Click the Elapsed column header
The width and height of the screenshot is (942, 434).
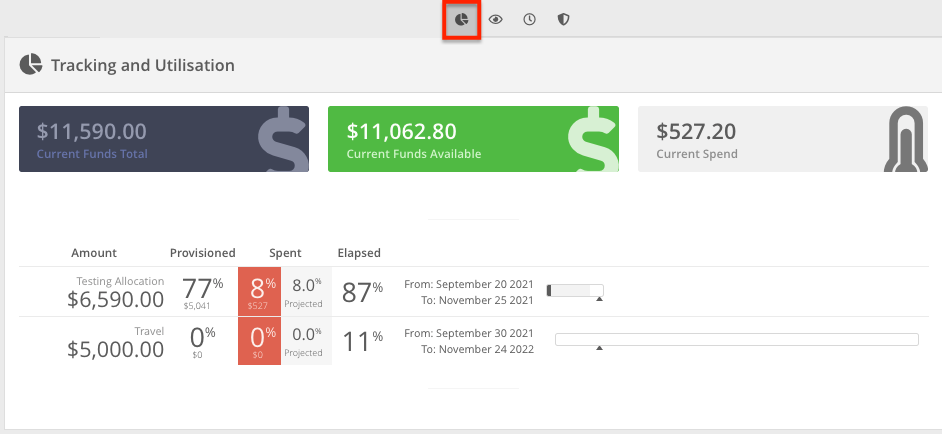pyautogui.click(x=359, y=253)
